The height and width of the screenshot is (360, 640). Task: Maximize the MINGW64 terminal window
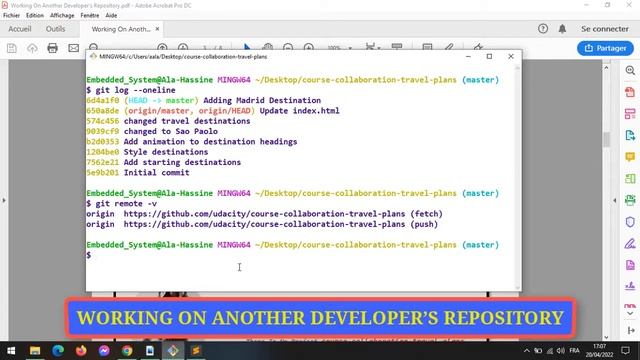pos(489,56)
